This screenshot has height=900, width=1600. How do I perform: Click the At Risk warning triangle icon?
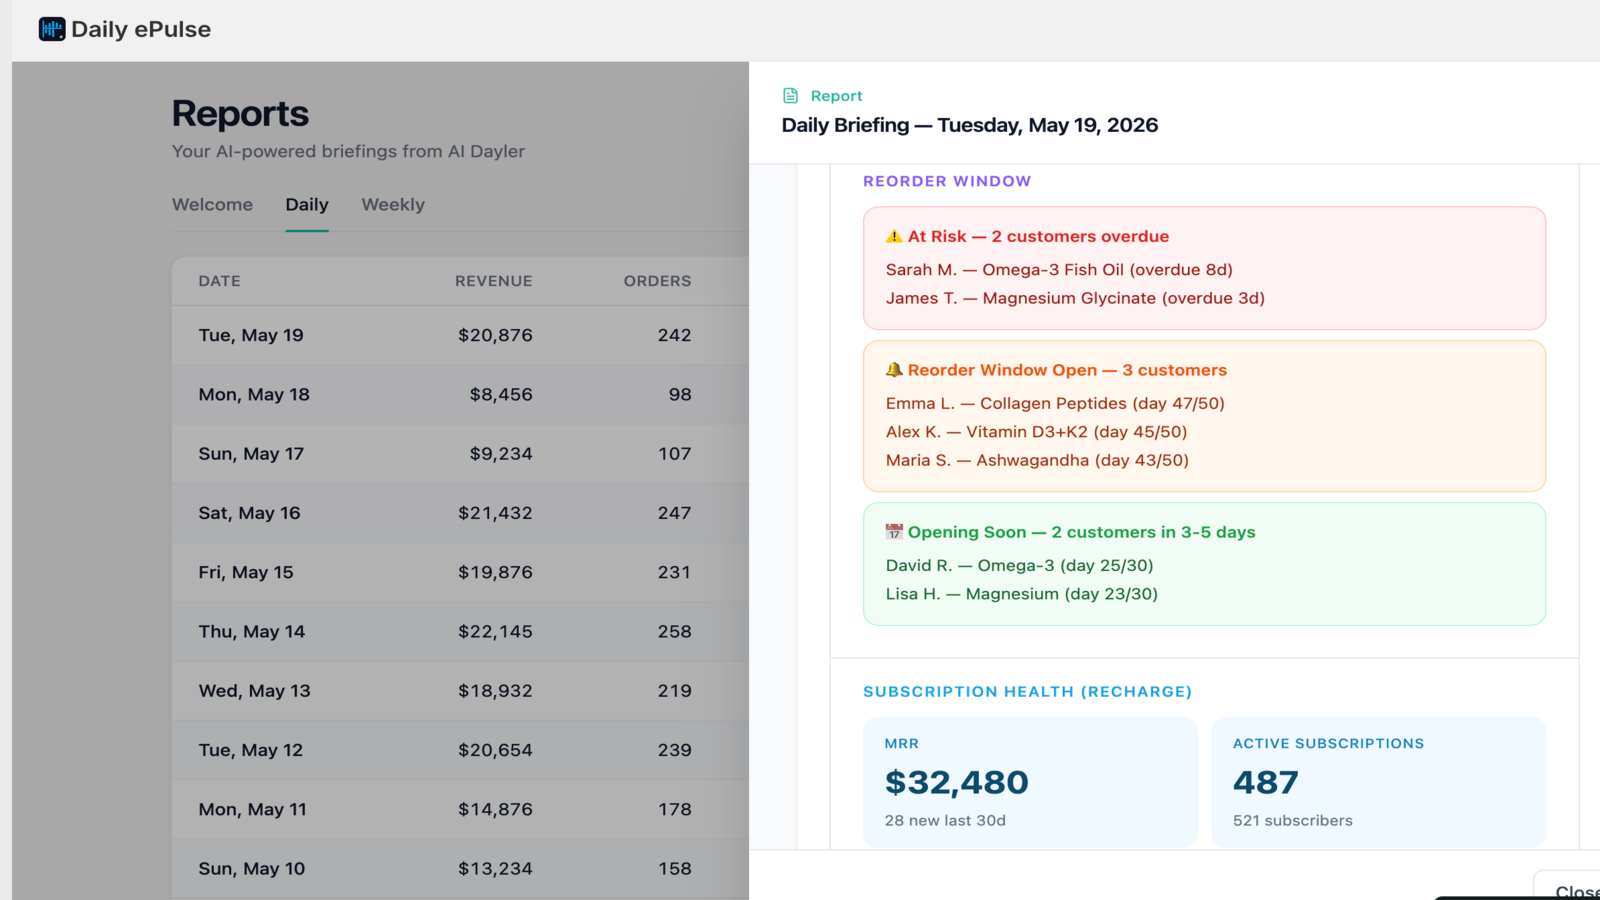894,237
